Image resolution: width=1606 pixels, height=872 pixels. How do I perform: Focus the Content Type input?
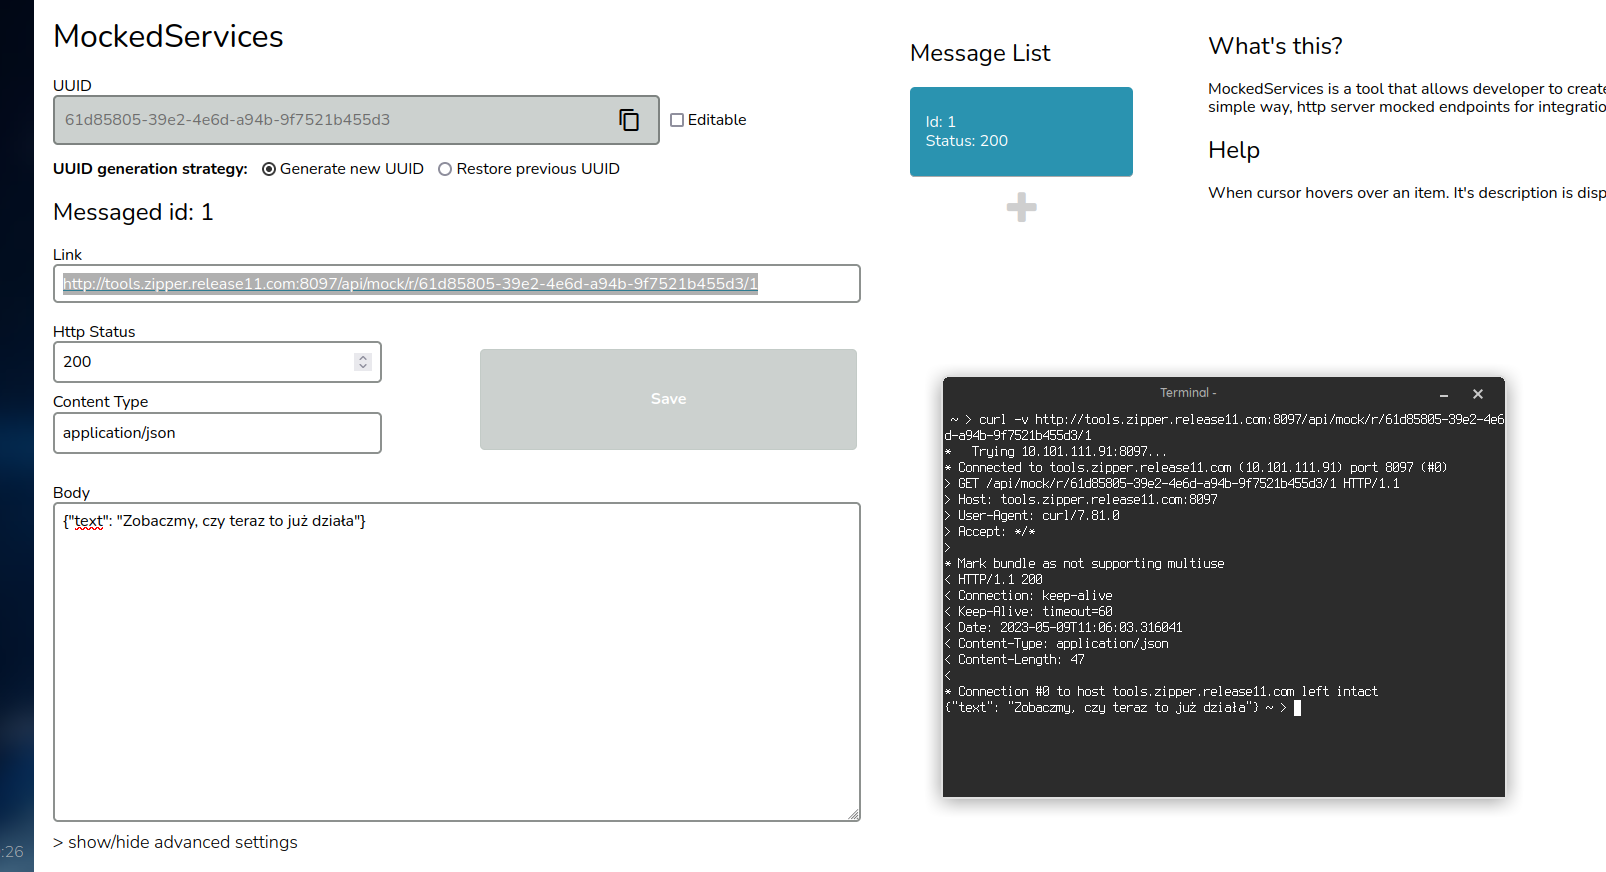tap(217, 433)
